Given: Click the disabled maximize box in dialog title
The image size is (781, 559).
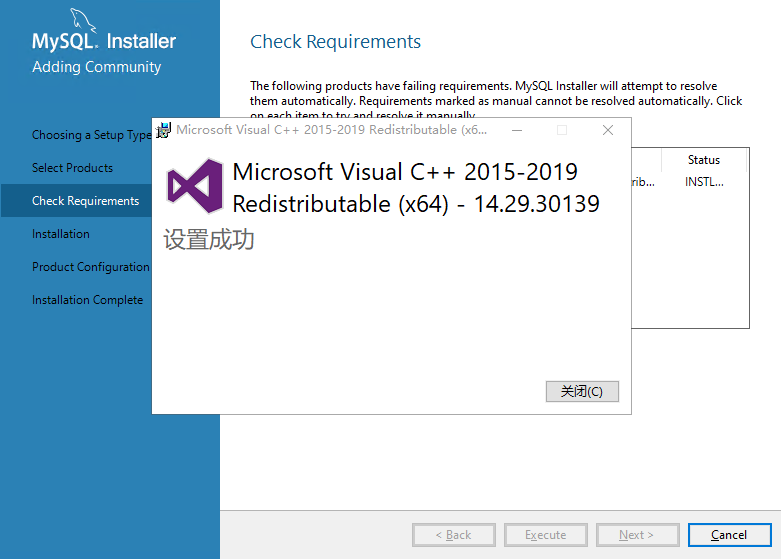Looking at the screenshot, I should pyautogui.click(x=562, y=130).
